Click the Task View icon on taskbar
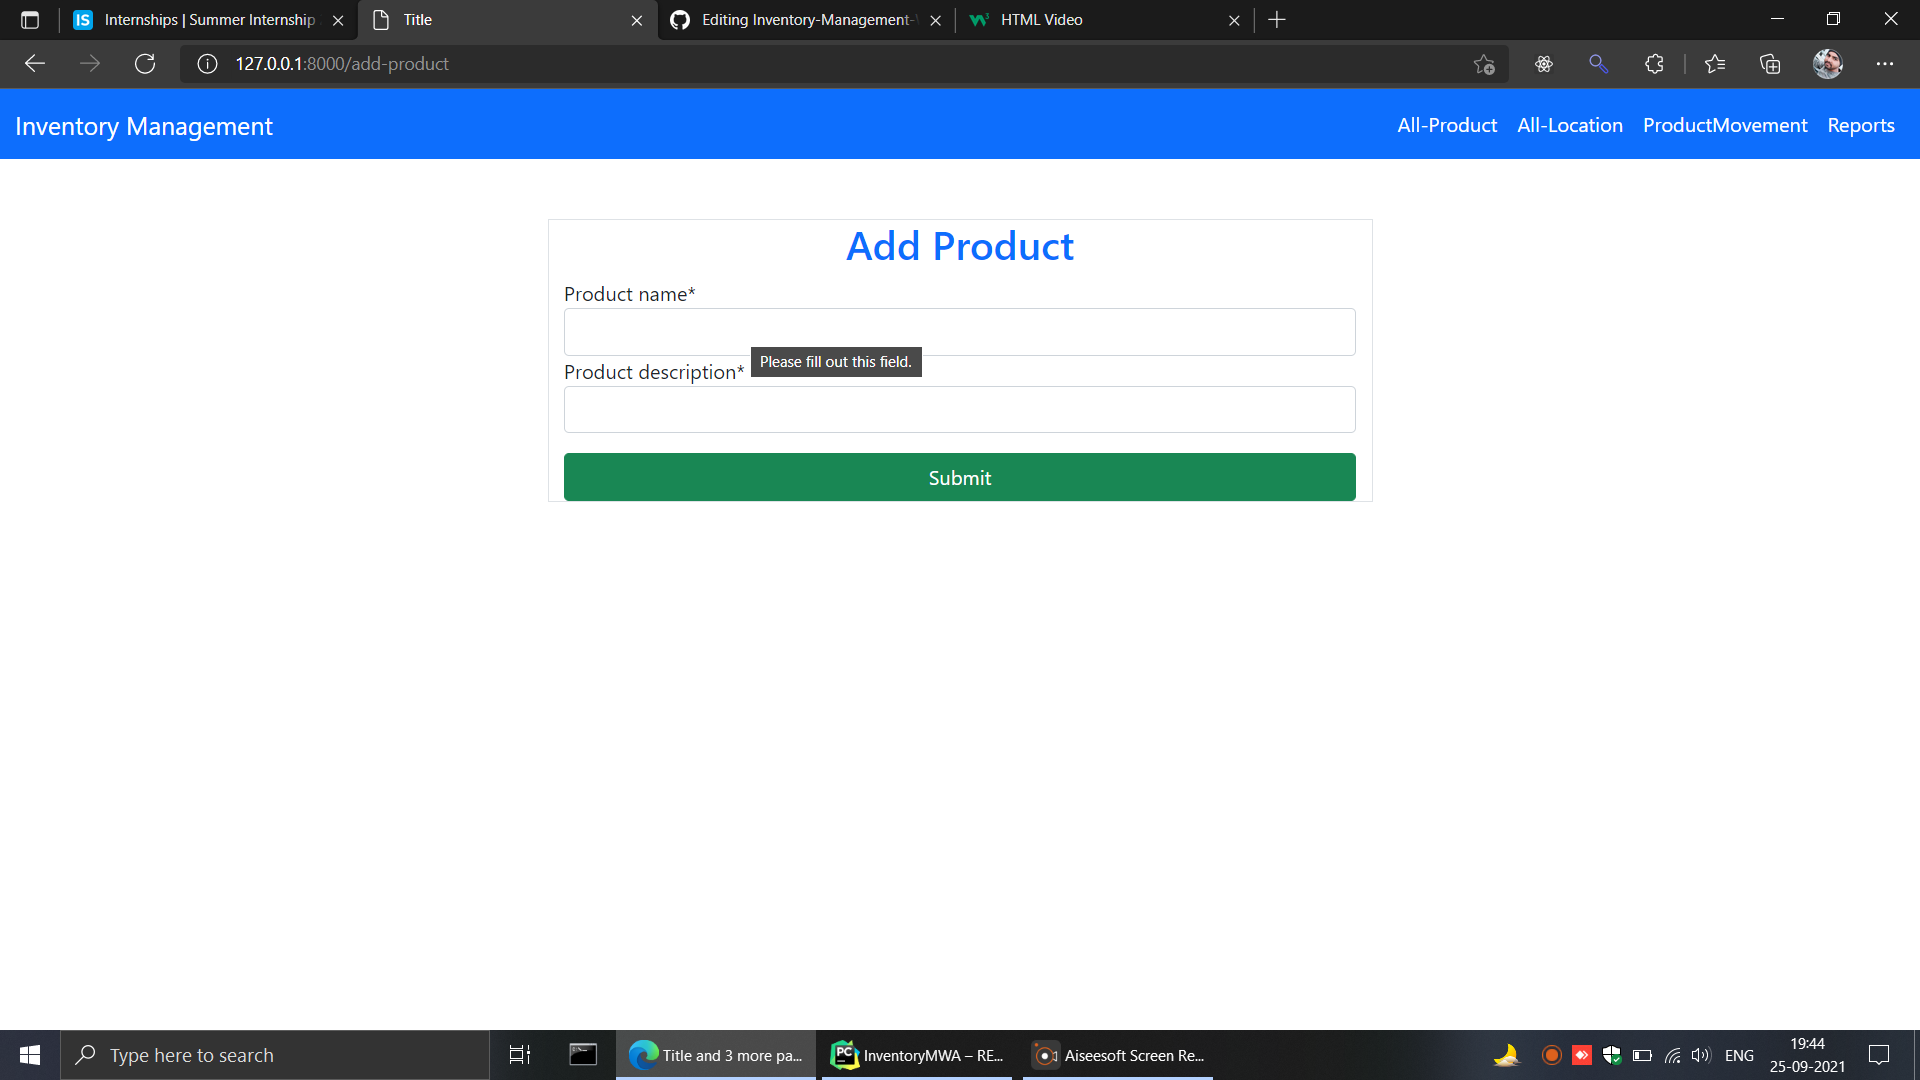 (x=519, y=1055)
